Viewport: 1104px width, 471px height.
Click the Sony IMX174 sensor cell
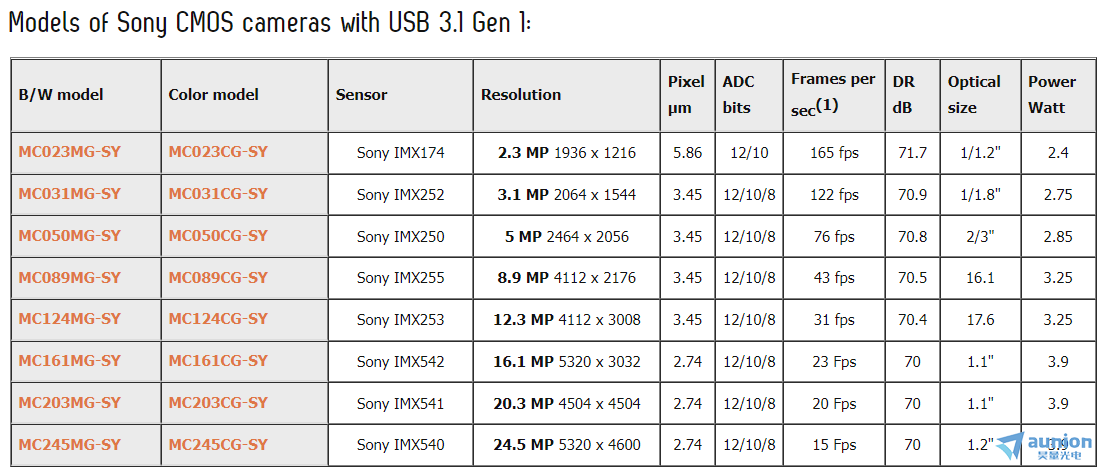coord(401,153)
